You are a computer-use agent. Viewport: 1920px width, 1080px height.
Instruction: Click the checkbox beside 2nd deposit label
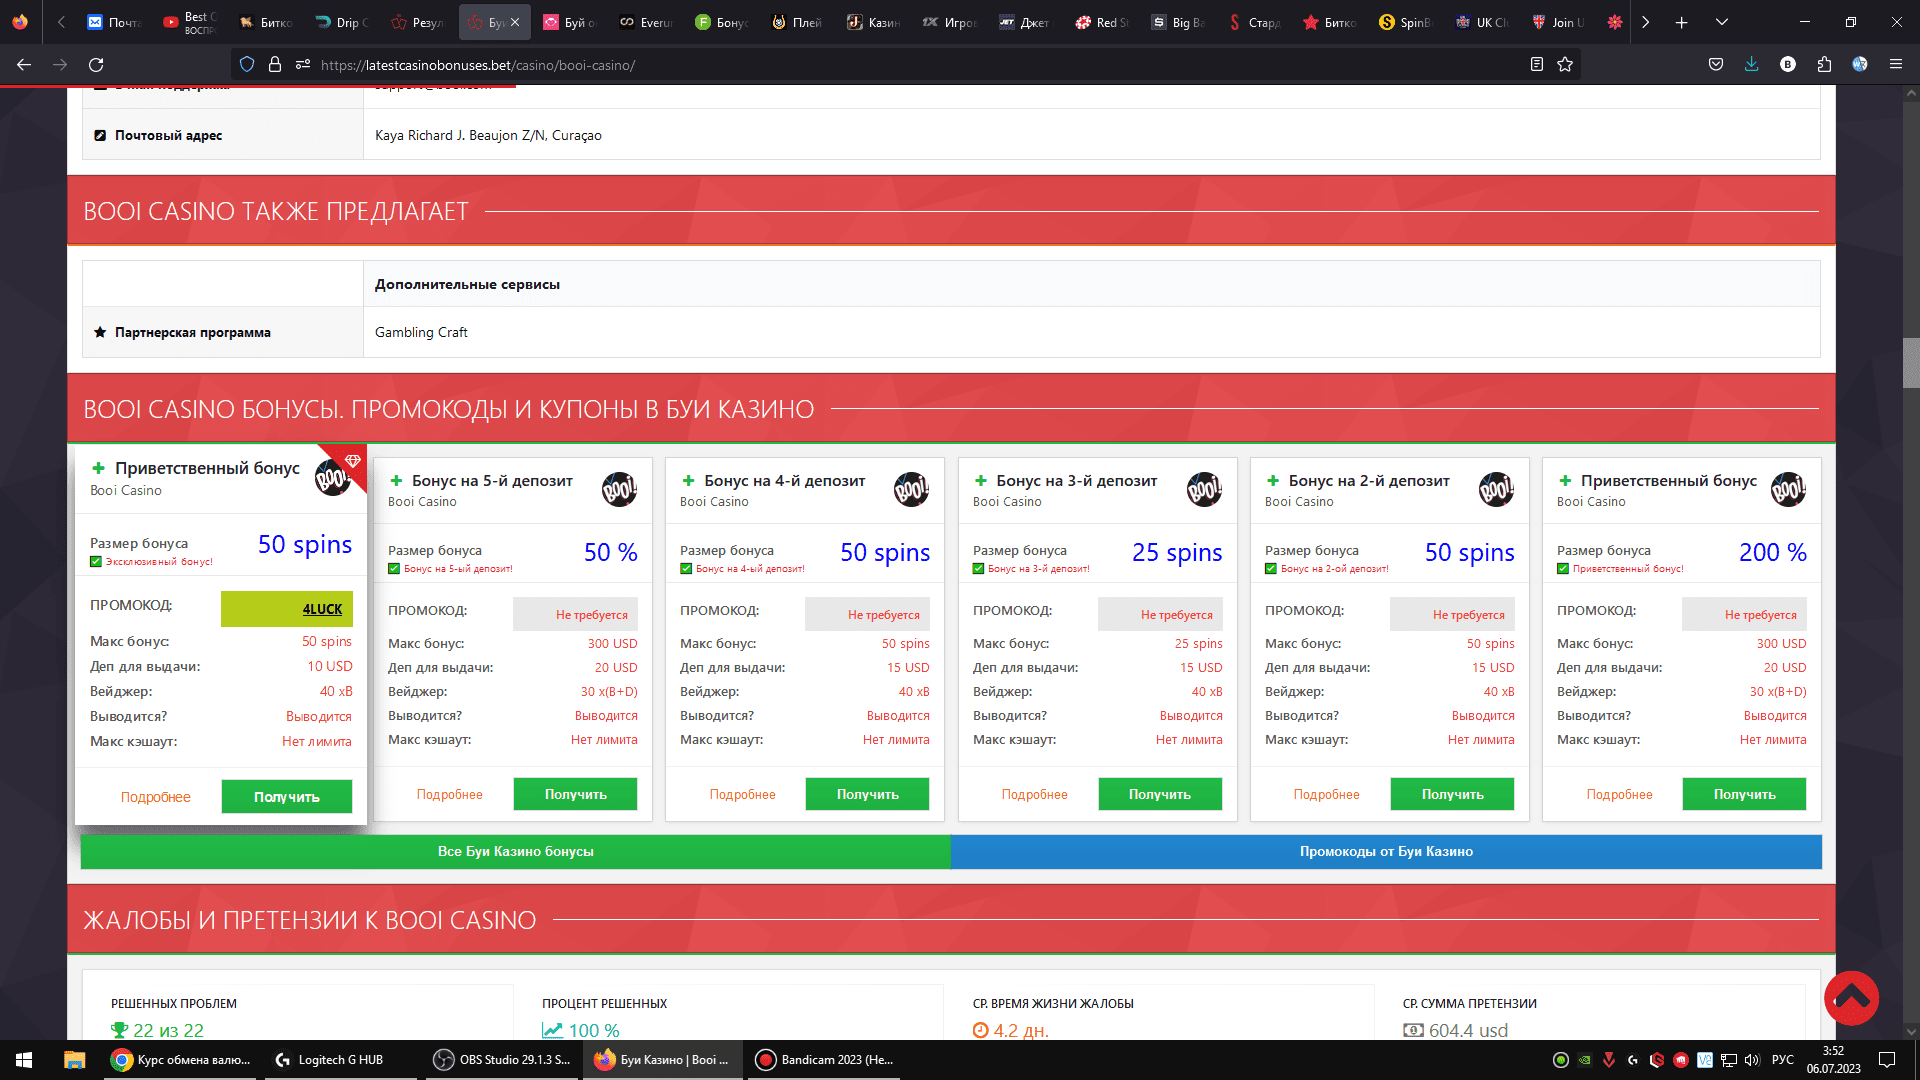1271,569
